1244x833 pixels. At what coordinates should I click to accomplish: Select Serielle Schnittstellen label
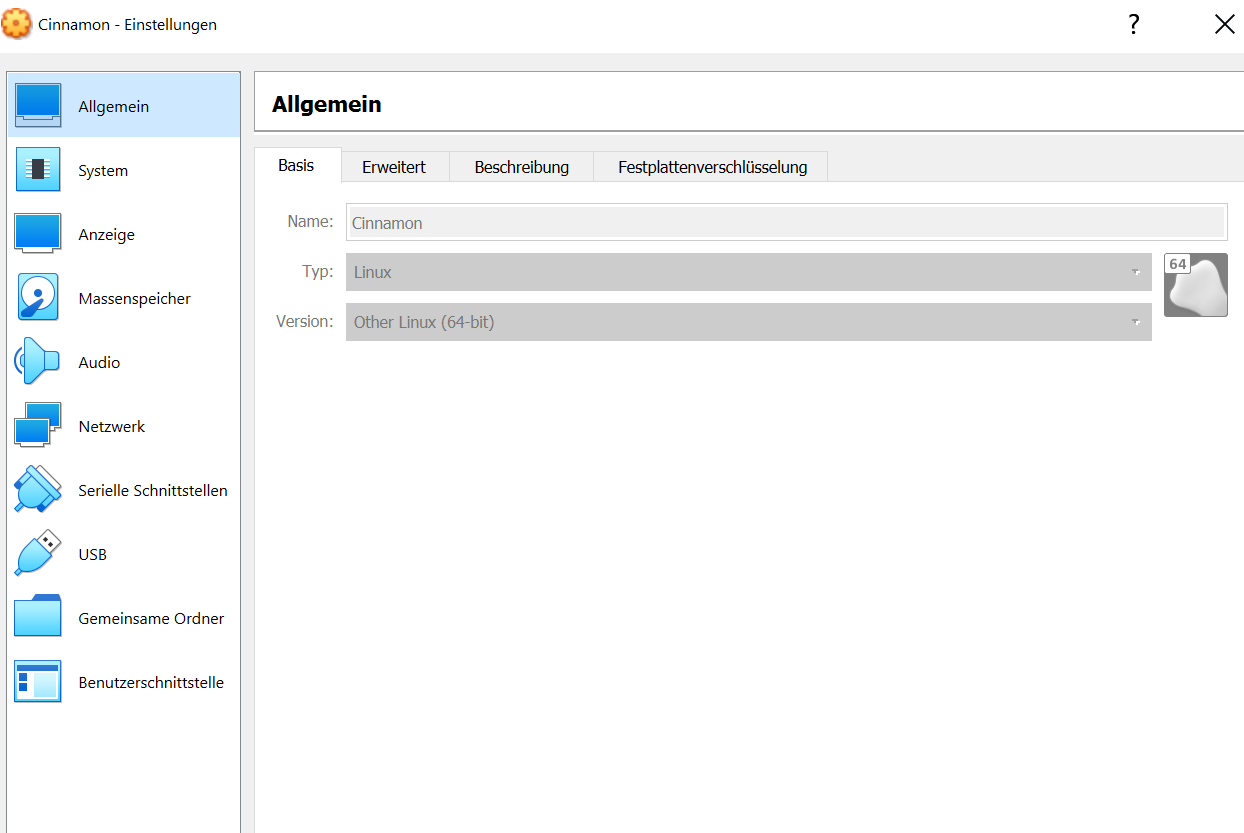(153, 491)
